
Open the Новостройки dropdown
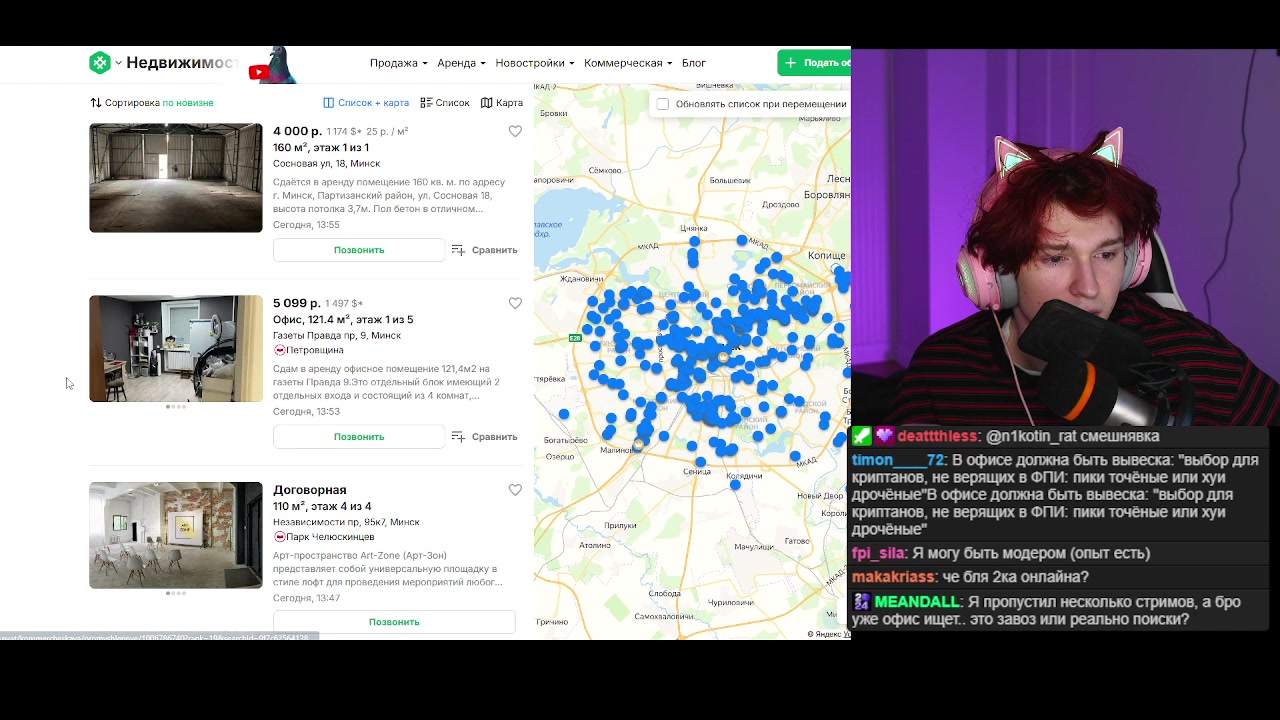coord(534,63)
